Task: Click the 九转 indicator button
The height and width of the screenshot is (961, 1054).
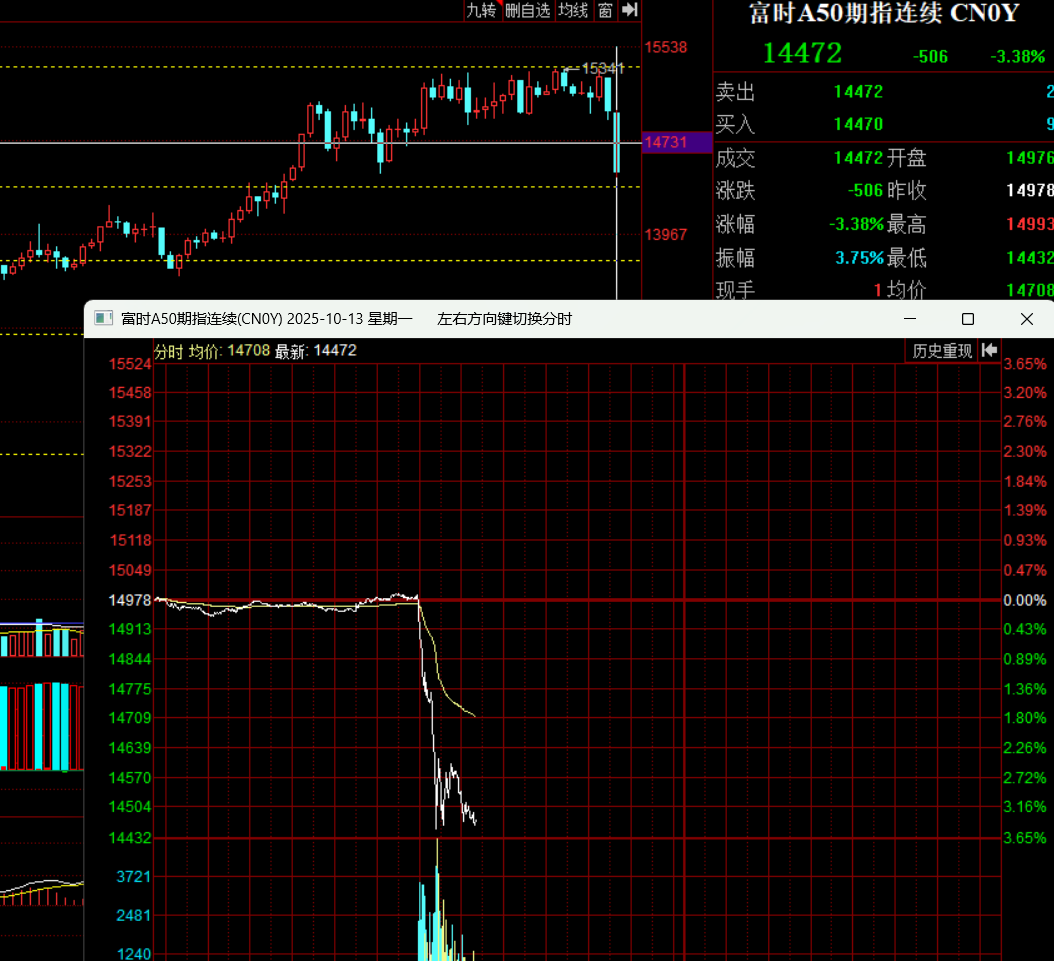Action: pyautogui.click(x=481, y=10)
